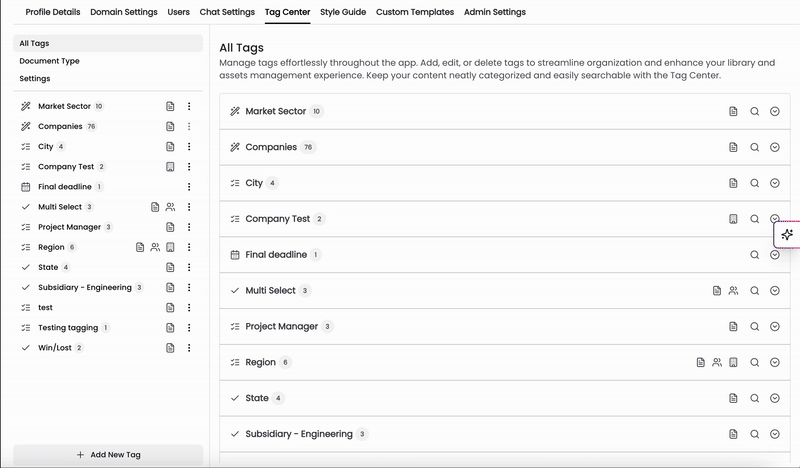The width and height of the screenshot is (800, 468).
Task: Click users icon on Multi Select main row
Action: (x=733, y=290)
